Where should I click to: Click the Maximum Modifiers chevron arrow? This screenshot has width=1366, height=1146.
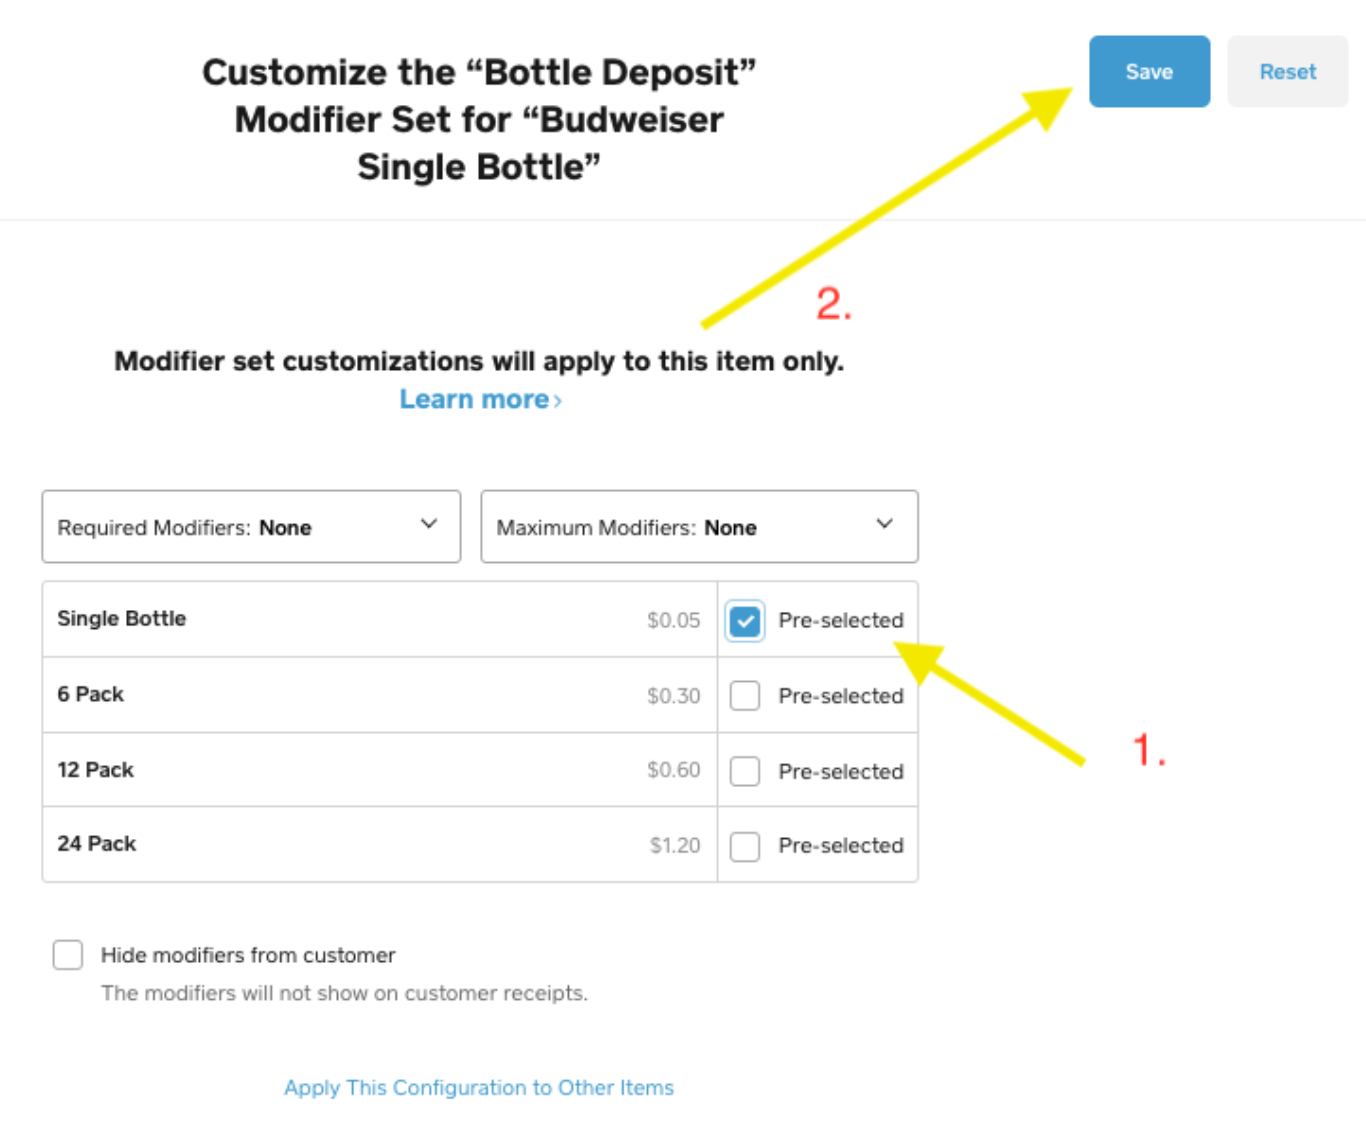click(885, 524)
